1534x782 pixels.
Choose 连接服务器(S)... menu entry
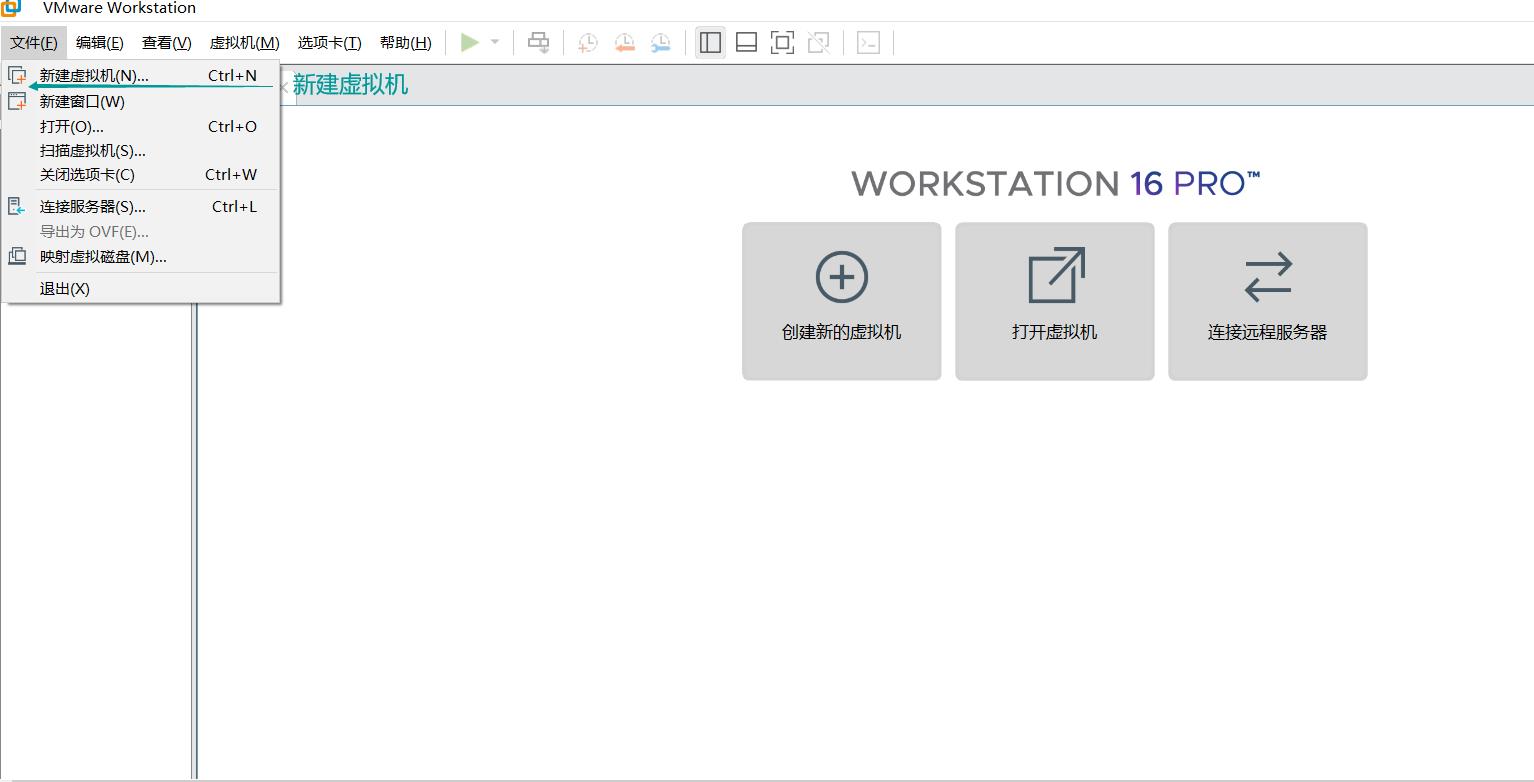(x=141, y=206)
